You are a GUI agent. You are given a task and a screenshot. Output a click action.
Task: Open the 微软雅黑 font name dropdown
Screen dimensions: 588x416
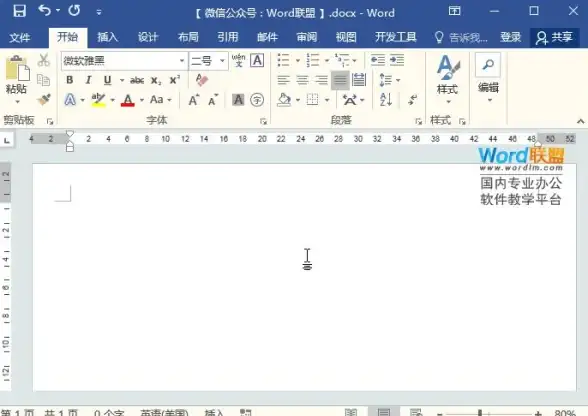[x=182, y=61]
